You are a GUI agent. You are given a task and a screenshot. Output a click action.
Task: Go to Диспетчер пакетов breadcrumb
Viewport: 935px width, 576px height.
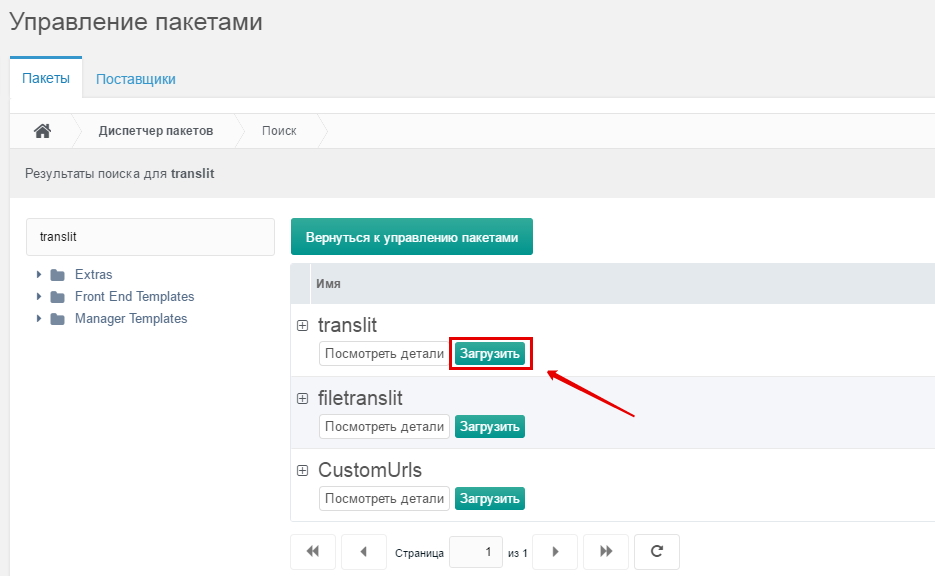[156, 131]
